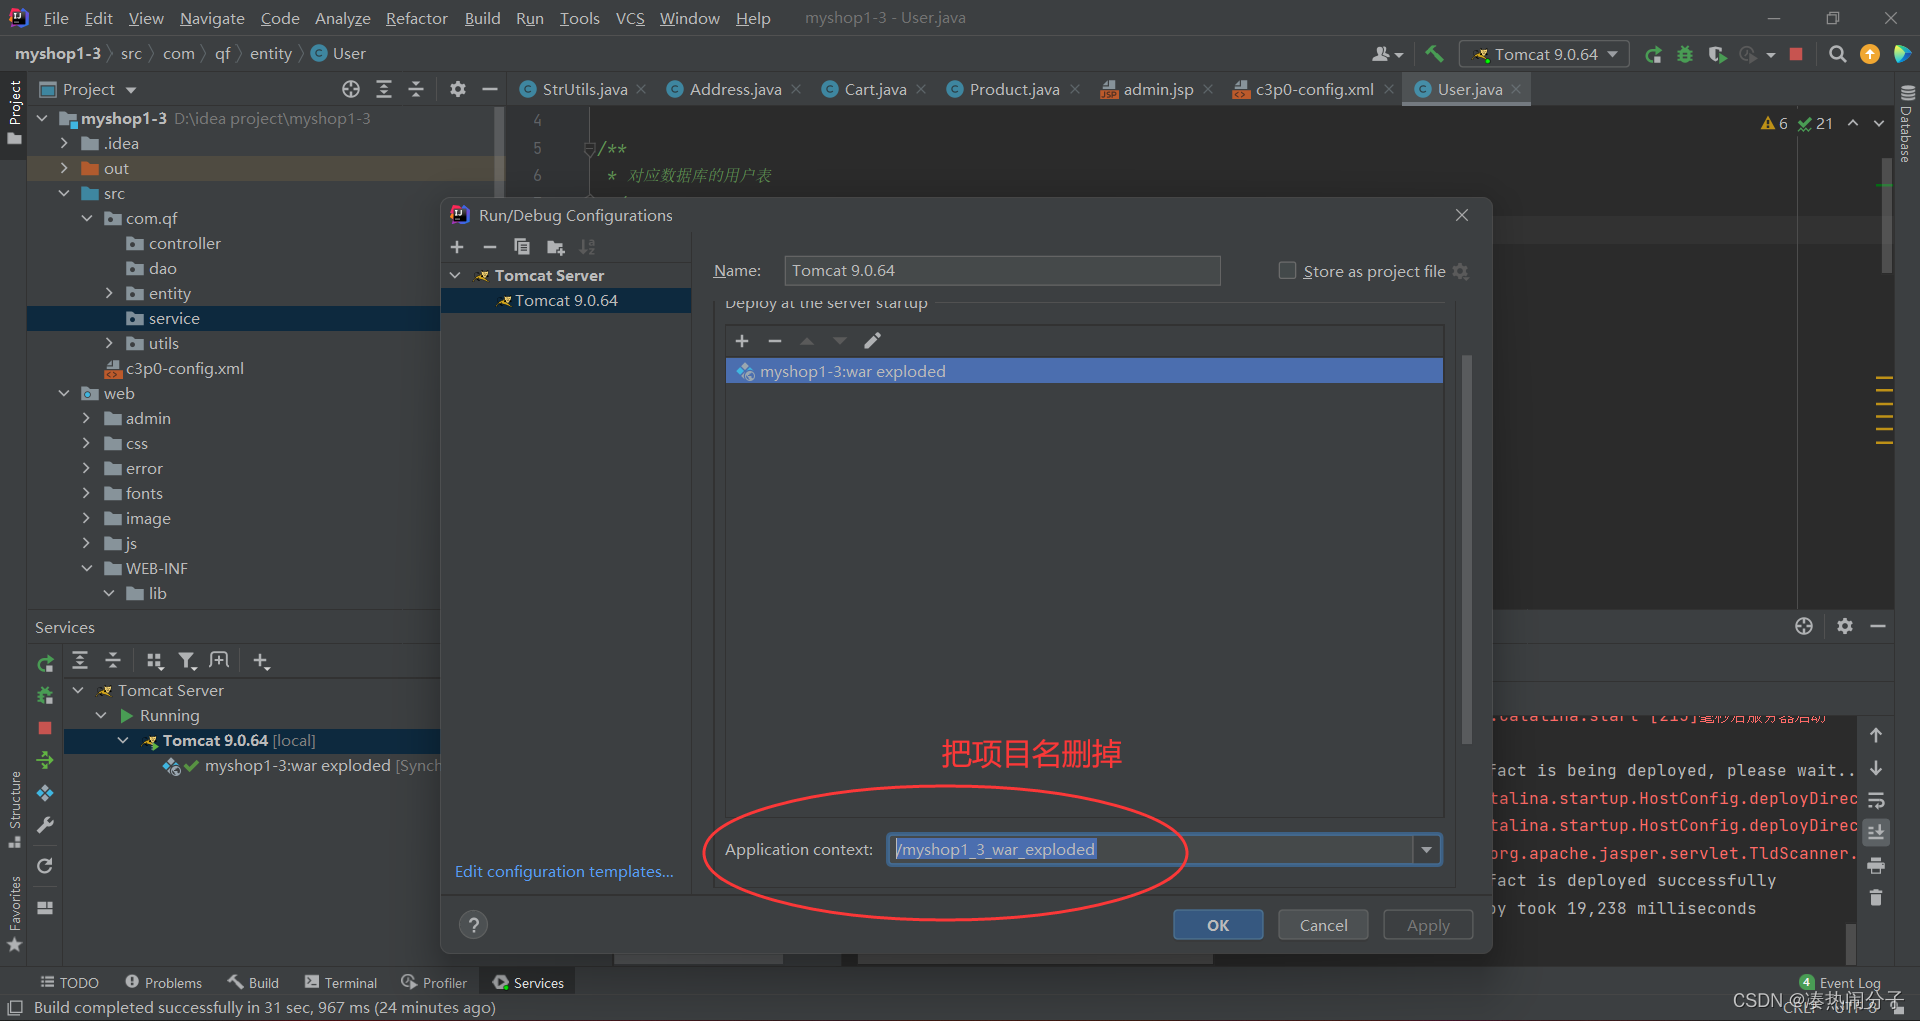Click Build project hammer icon

(1434, 54)
